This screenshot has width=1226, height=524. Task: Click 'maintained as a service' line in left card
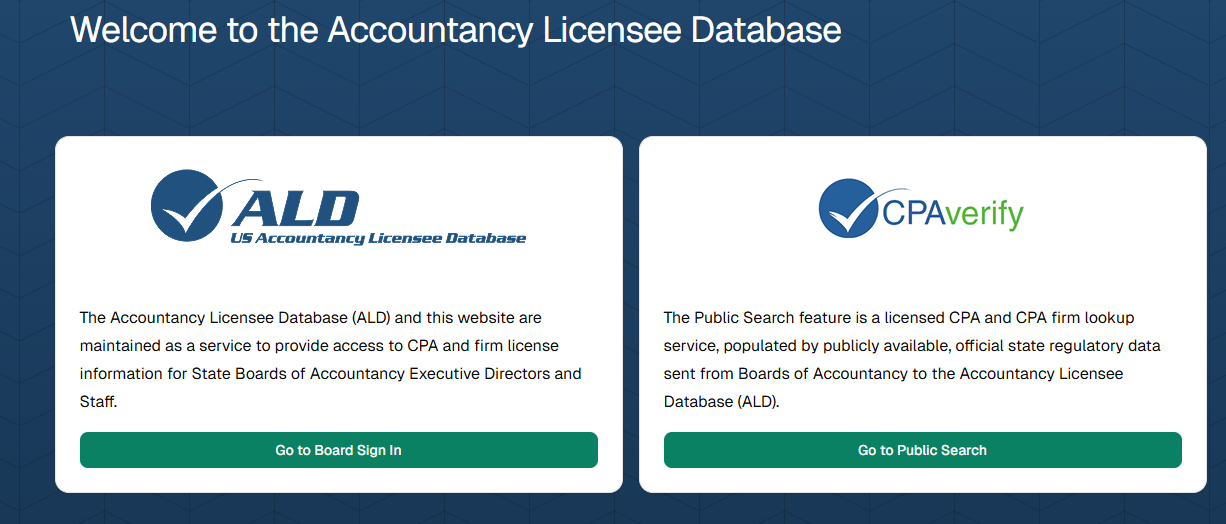[160, 346]
